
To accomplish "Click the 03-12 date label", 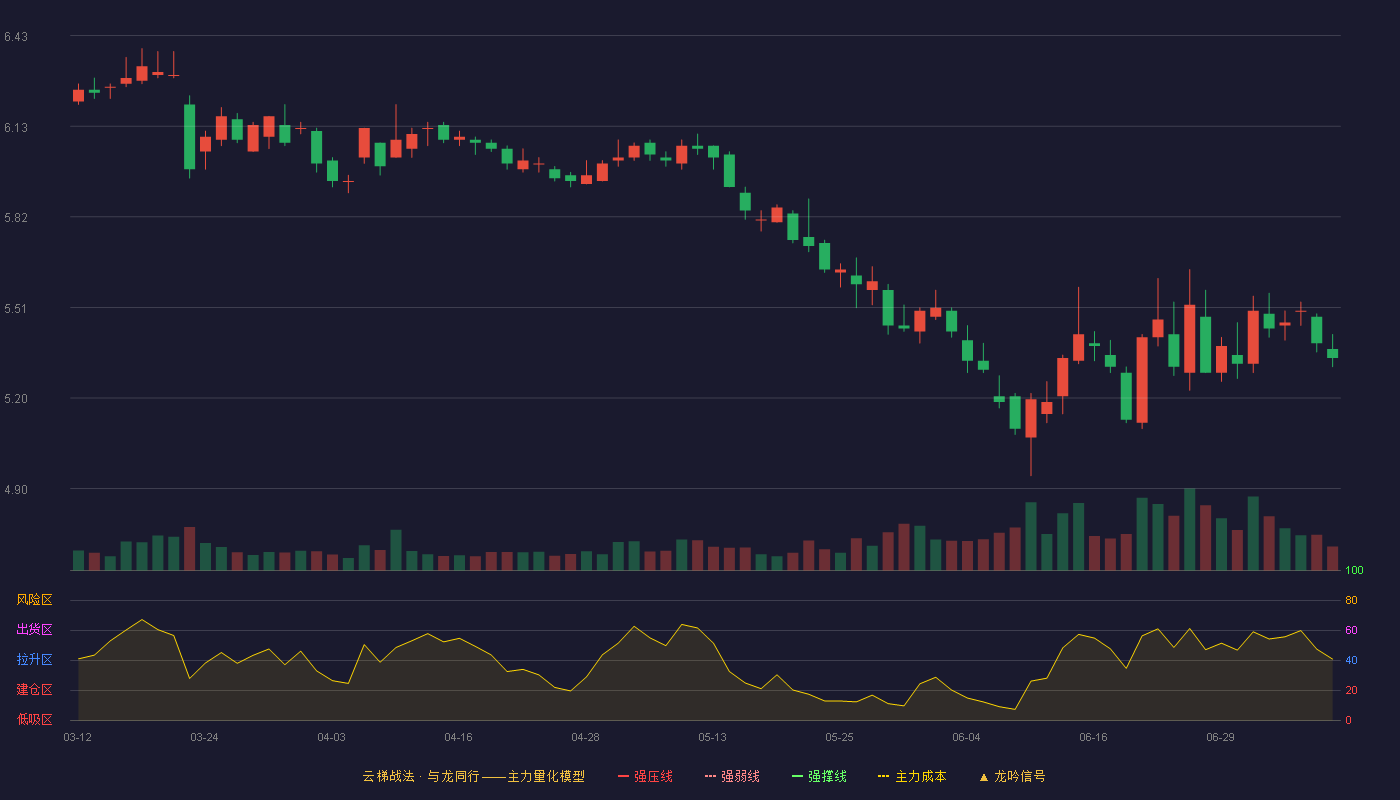I will point(78,737).
